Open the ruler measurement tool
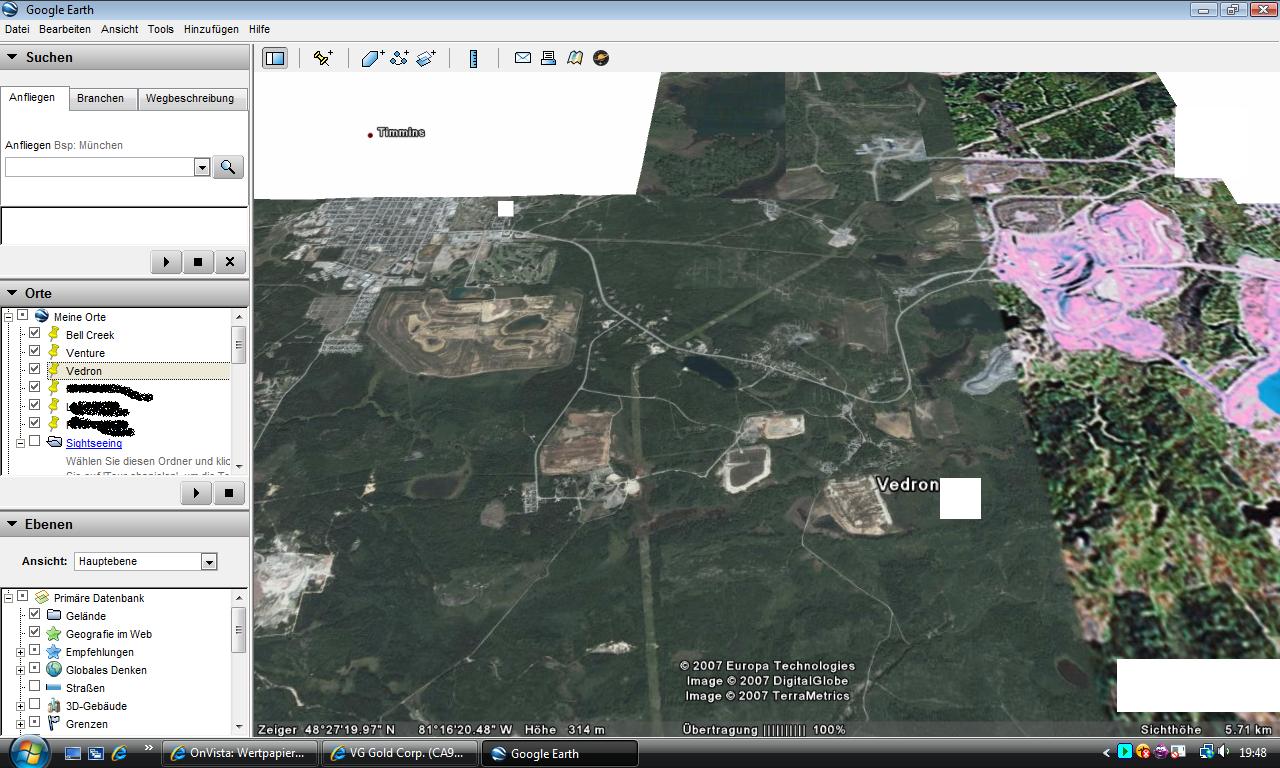 [473, 58]
